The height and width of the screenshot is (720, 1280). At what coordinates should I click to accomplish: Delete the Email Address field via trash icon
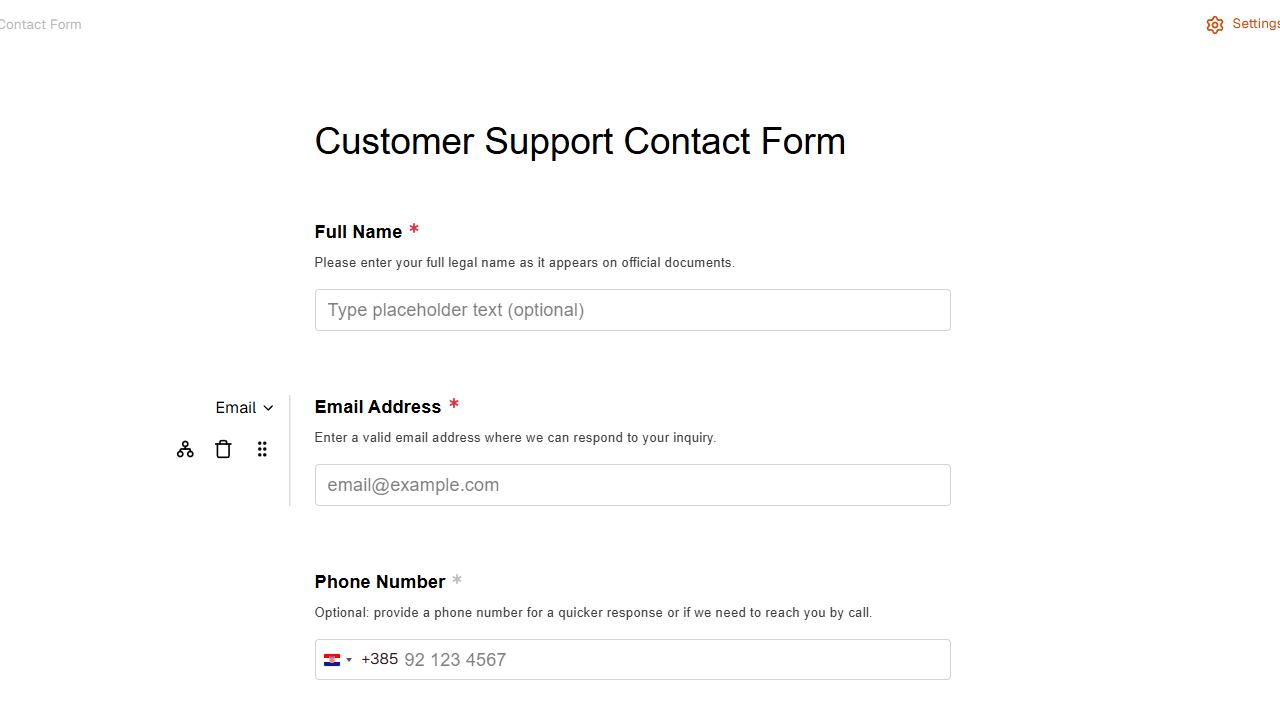tap(223, 449)
